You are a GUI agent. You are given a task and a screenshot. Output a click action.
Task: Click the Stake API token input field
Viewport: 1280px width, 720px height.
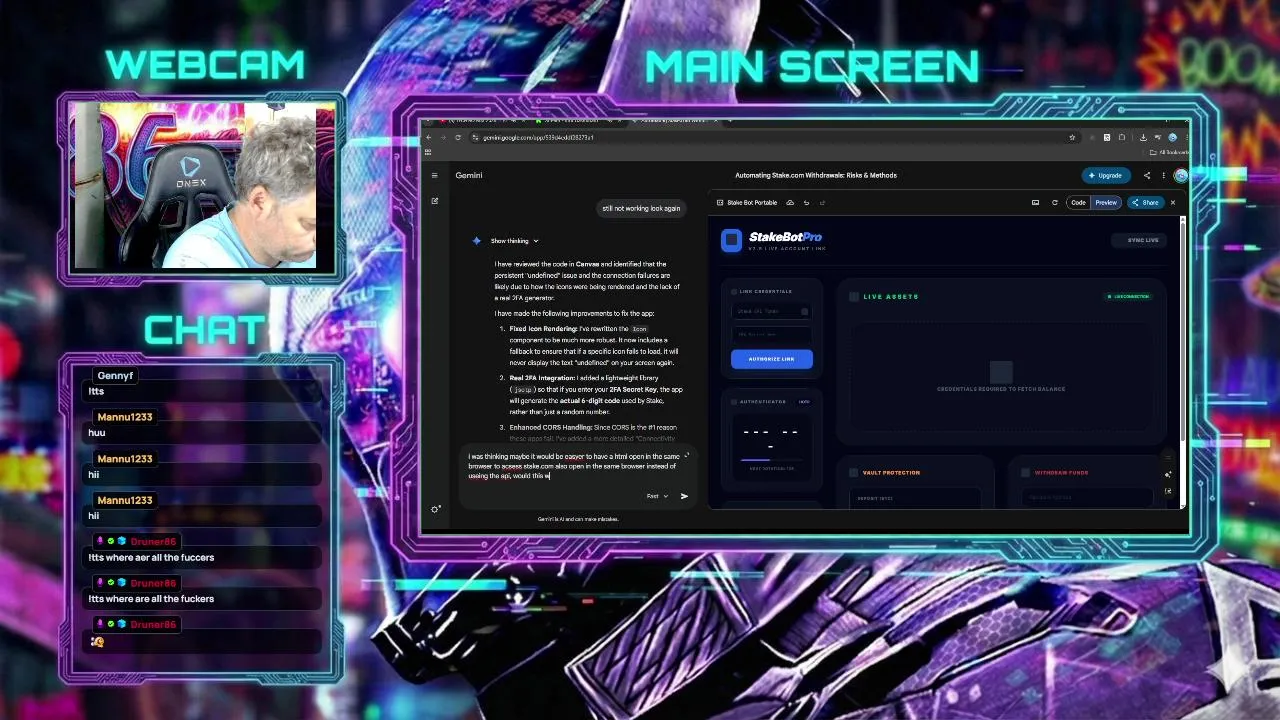point(771,311)
